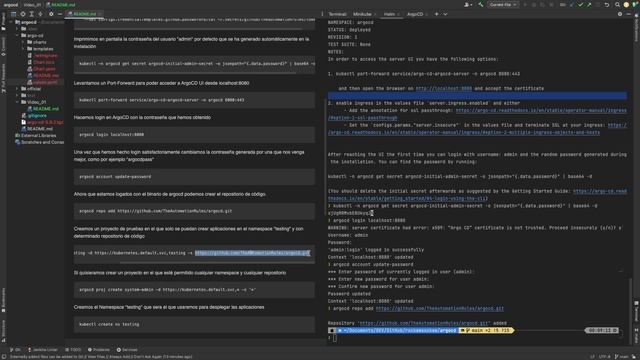Click the expand all icon in project panel
Image resolution: width=640 pixels, height=360 pixels.
pyautogui.click(x=31, y=14)
